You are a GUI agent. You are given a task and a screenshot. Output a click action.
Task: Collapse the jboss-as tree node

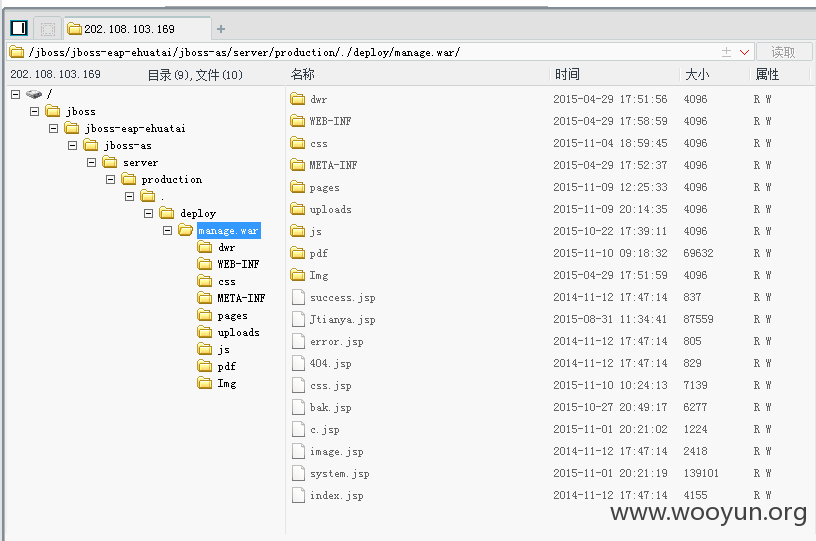72,145
